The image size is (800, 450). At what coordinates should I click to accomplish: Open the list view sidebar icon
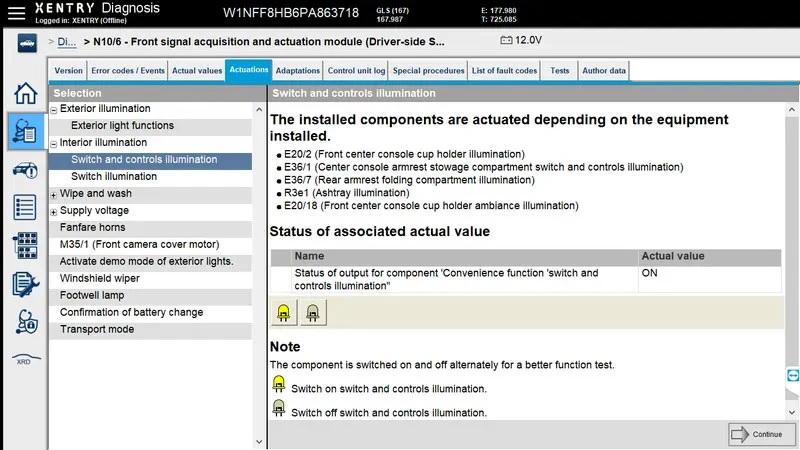click(x=25, y=207)
